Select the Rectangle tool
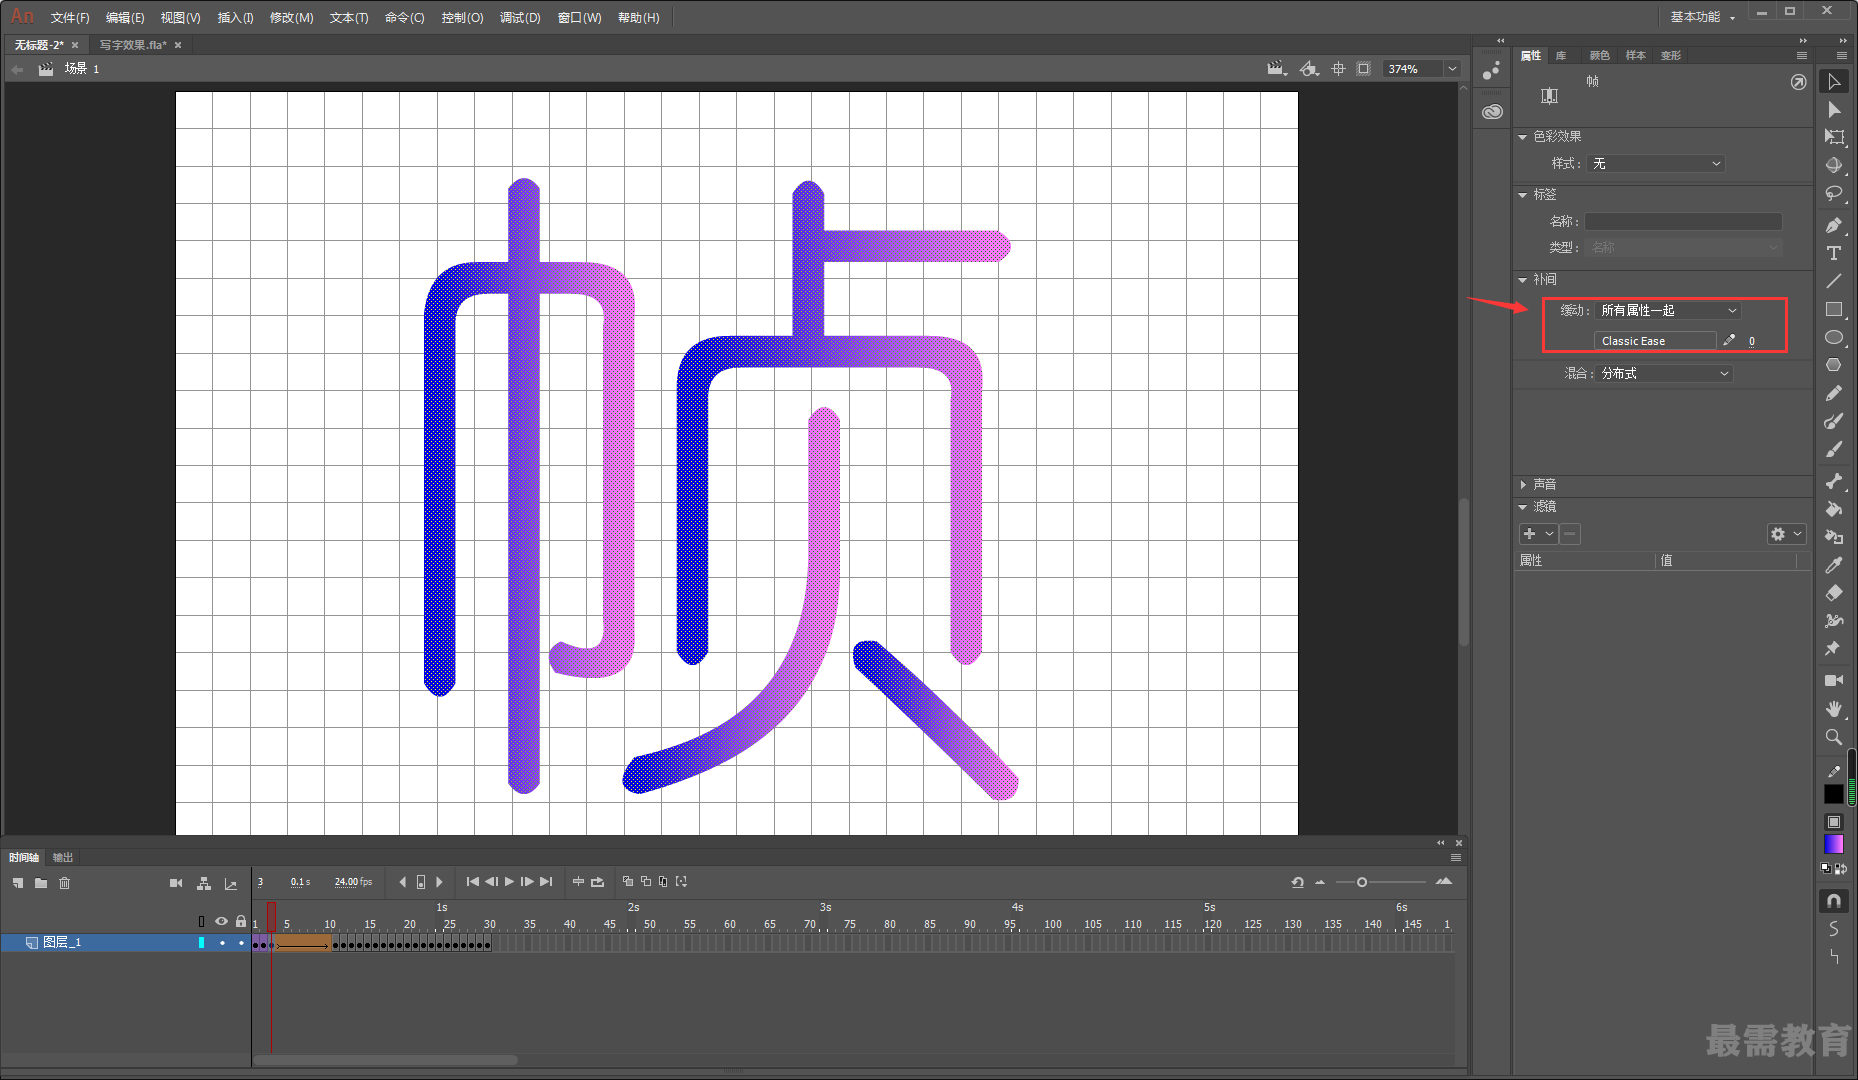Screen dimensions: 1858x1080 (x=1833, y=309)
